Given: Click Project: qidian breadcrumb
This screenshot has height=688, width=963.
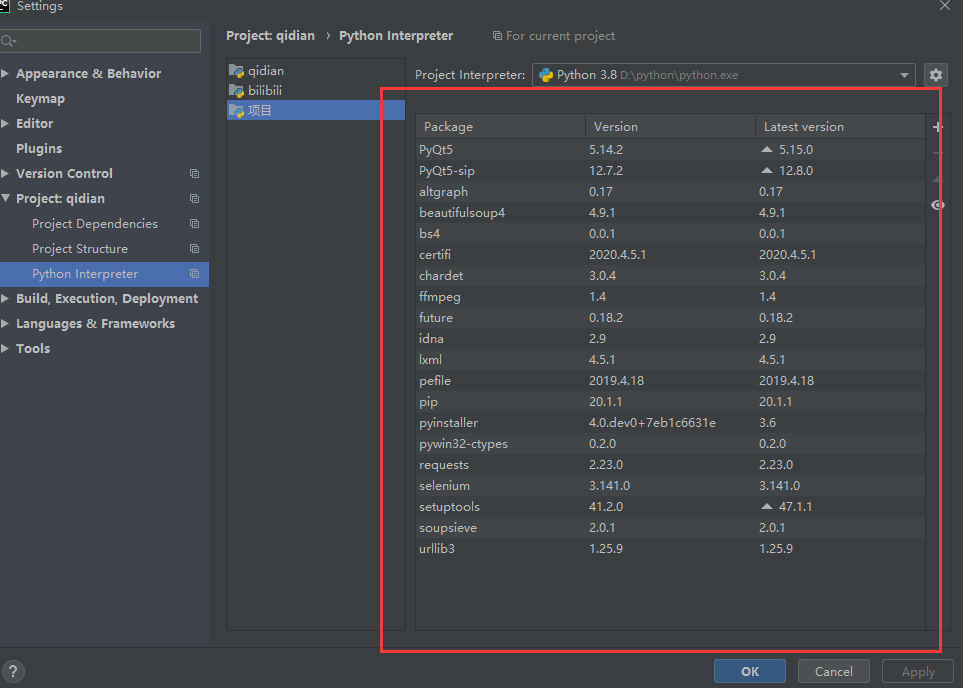Looking at the screenshot, I should click(x=270, y=36).
